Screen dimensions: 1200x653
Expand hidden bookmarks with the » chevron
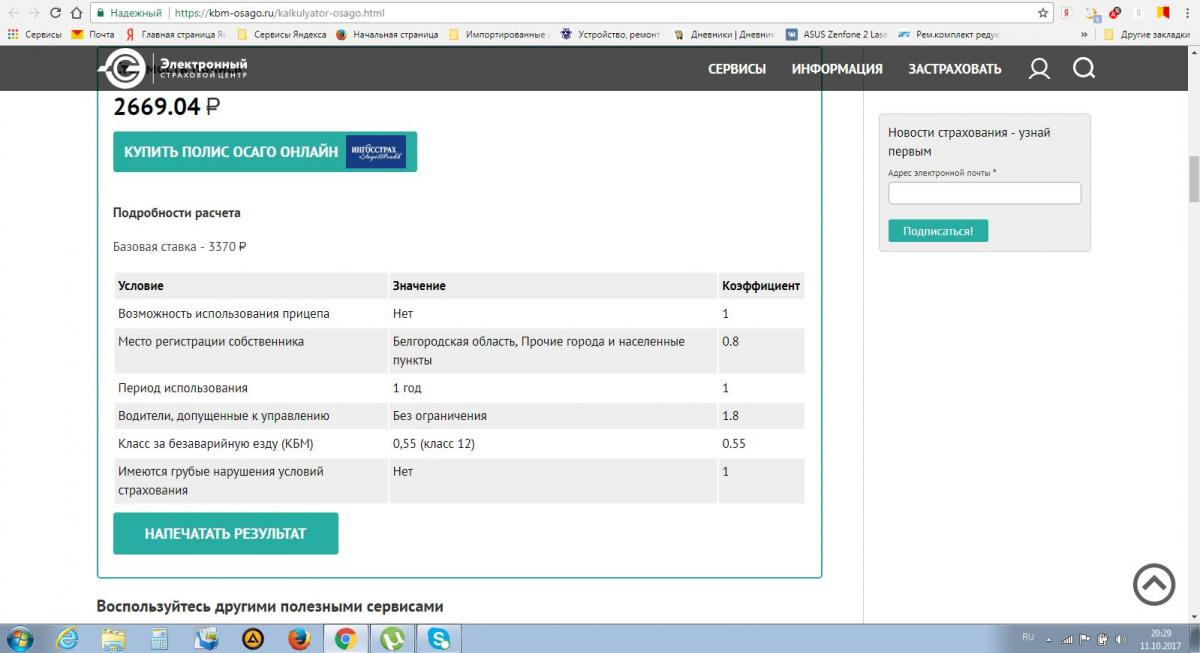coord(1084,34)
